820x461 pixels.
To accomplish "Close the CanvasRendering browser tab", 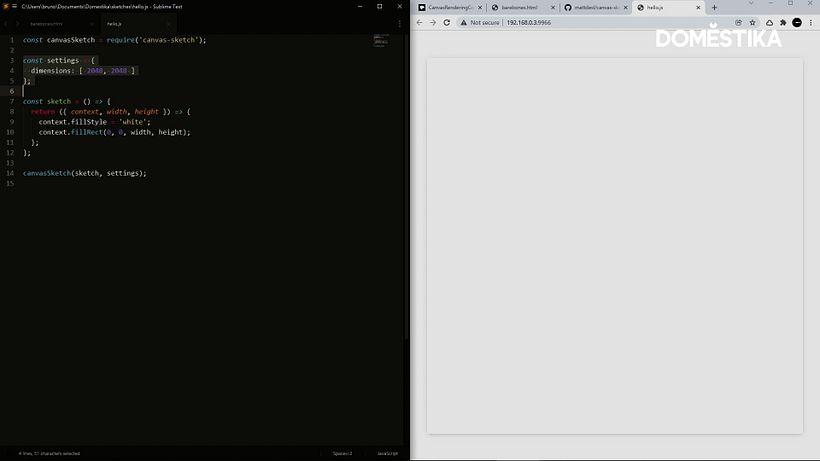I will tap(480, 8).
